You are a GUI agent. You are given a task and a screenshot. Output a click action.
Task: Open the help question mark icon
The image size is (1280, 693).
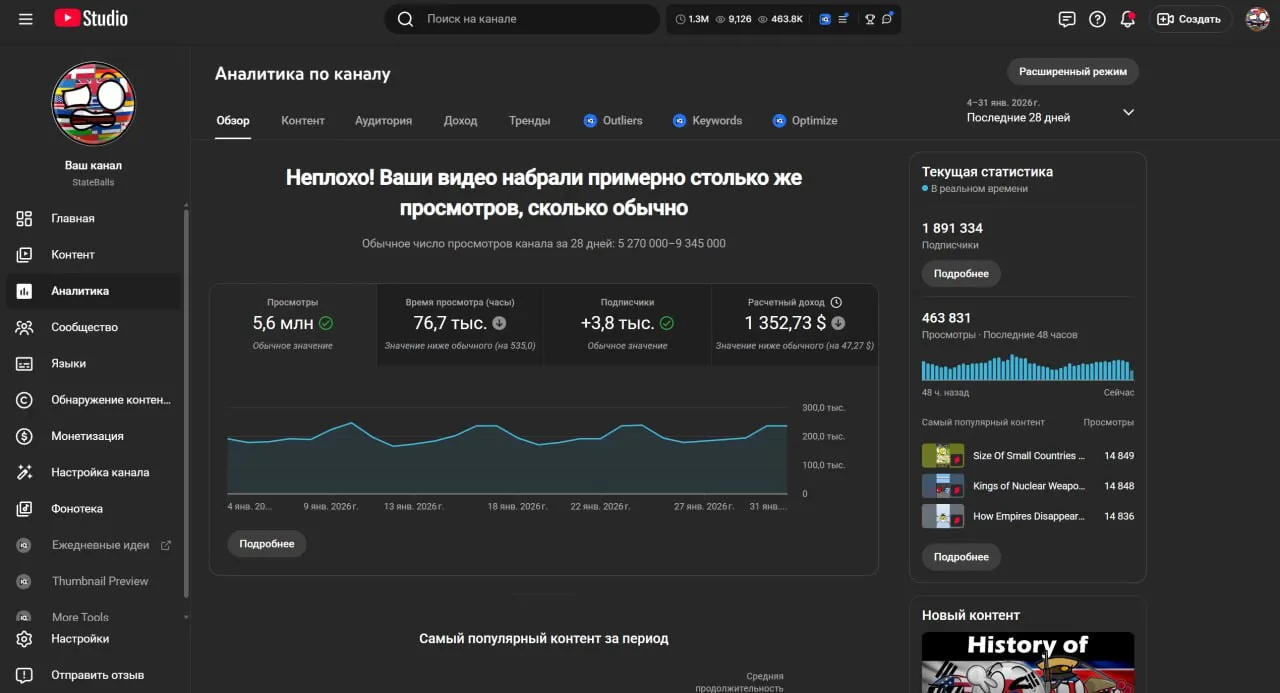(x=1097, y=19)
